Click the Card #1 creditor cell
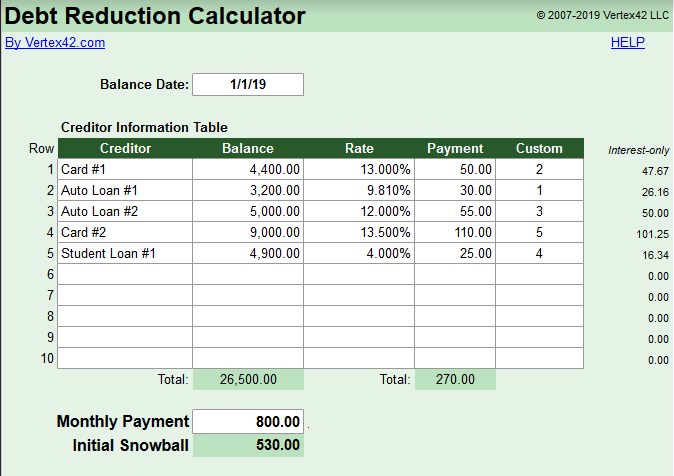The width and height of the screenshot is (674, 476). coord(124,170)
